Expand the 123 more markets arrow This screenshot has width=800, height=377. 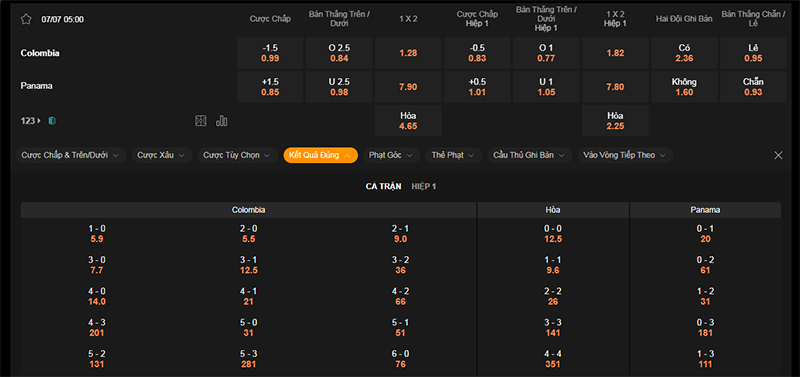31,121
